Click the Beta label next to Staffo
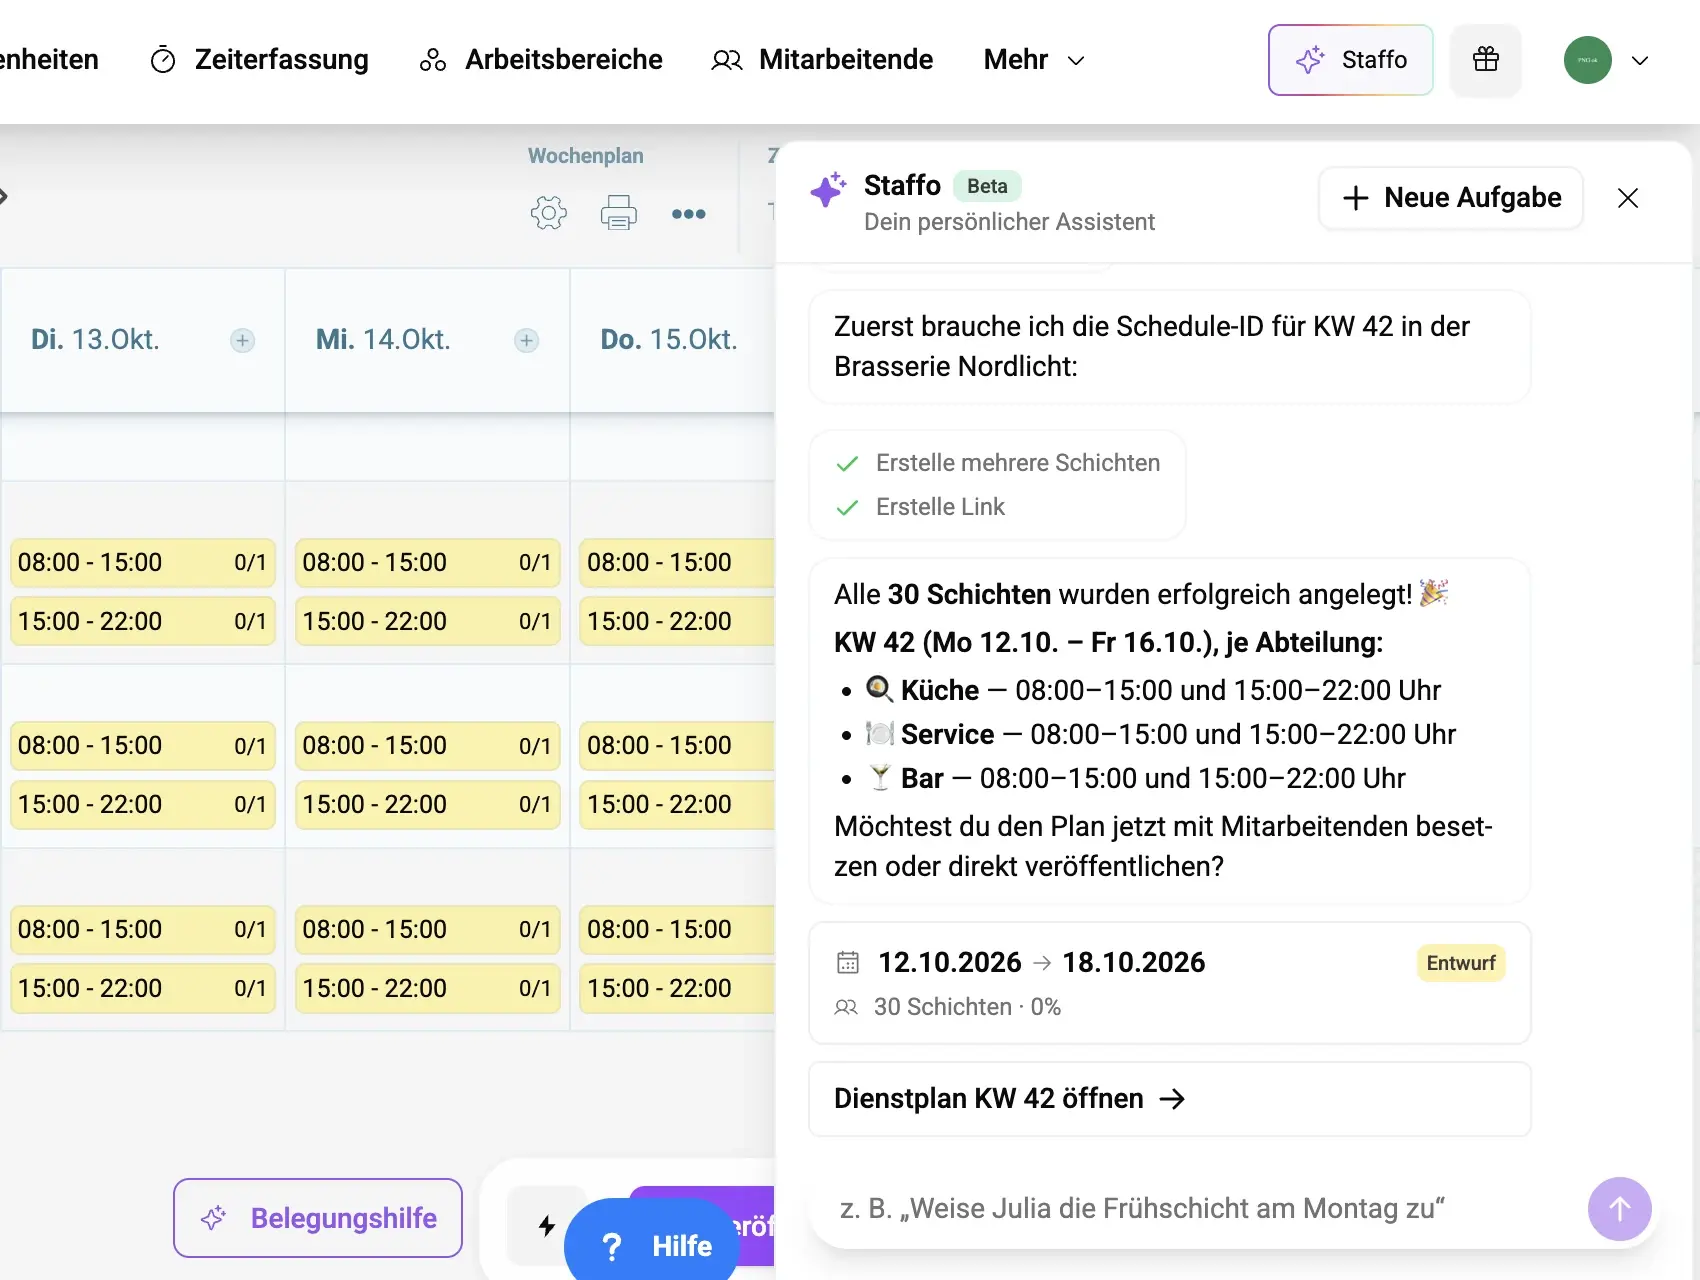This screenshot has height=1280, width=1700. pyautogui.click(x=987, y=186)
